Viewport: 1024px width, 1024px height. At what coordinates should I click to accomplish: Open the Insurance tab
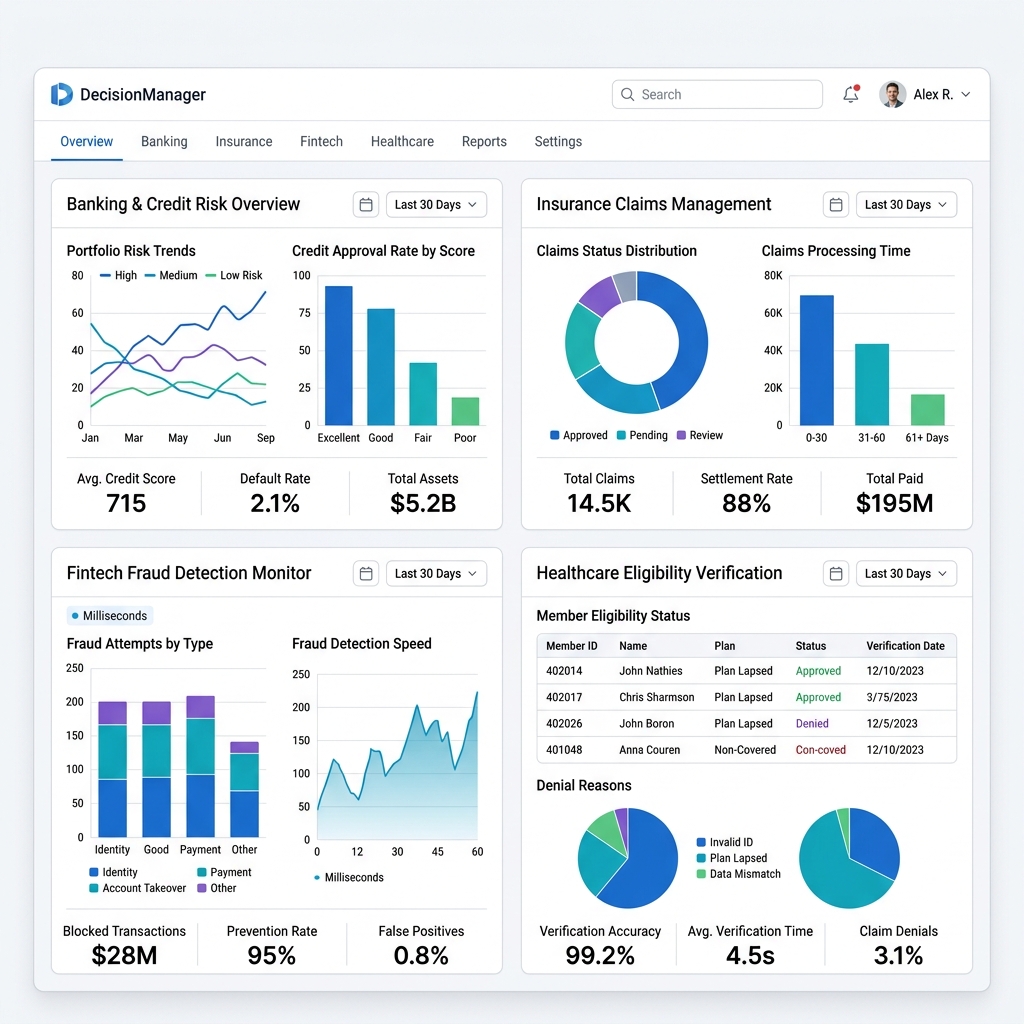(x=244, y=142)
